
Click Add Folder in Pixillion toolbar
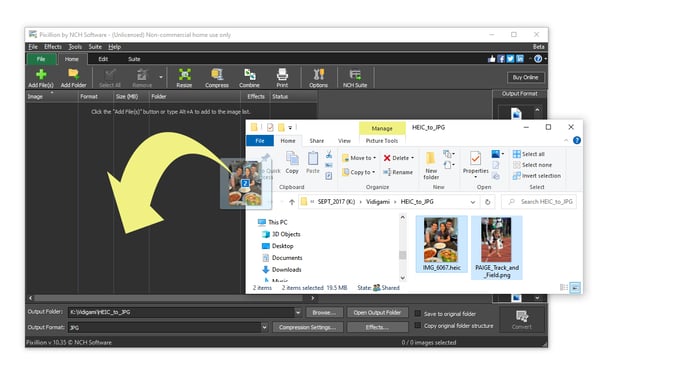(73, 78)
